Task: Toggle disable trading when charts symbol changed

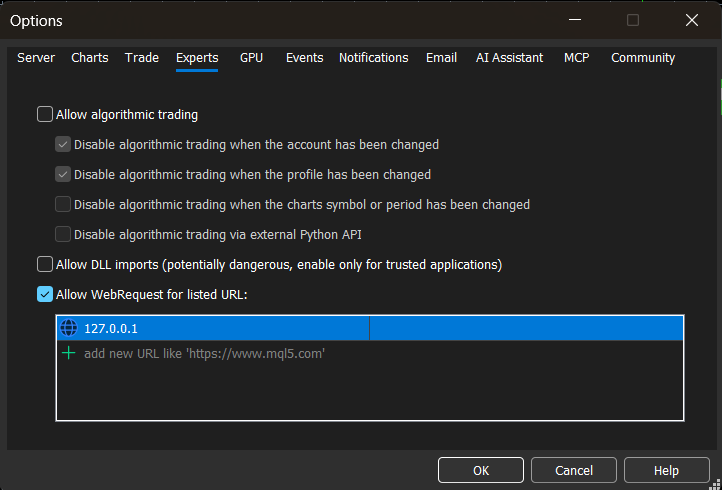Action: (x=63, y=204)
